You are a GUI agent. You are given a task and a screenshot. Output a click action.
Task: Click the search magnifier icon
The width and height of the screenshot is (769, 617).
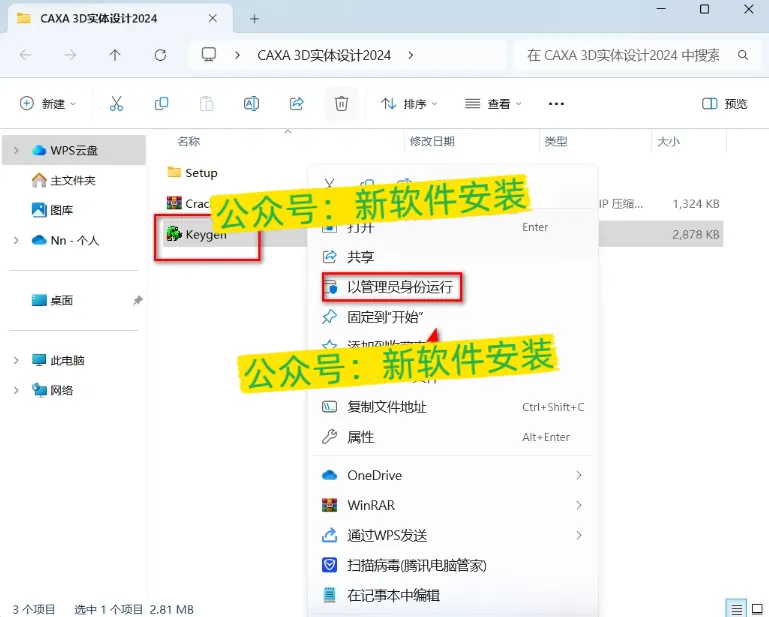tap(743, 55)
